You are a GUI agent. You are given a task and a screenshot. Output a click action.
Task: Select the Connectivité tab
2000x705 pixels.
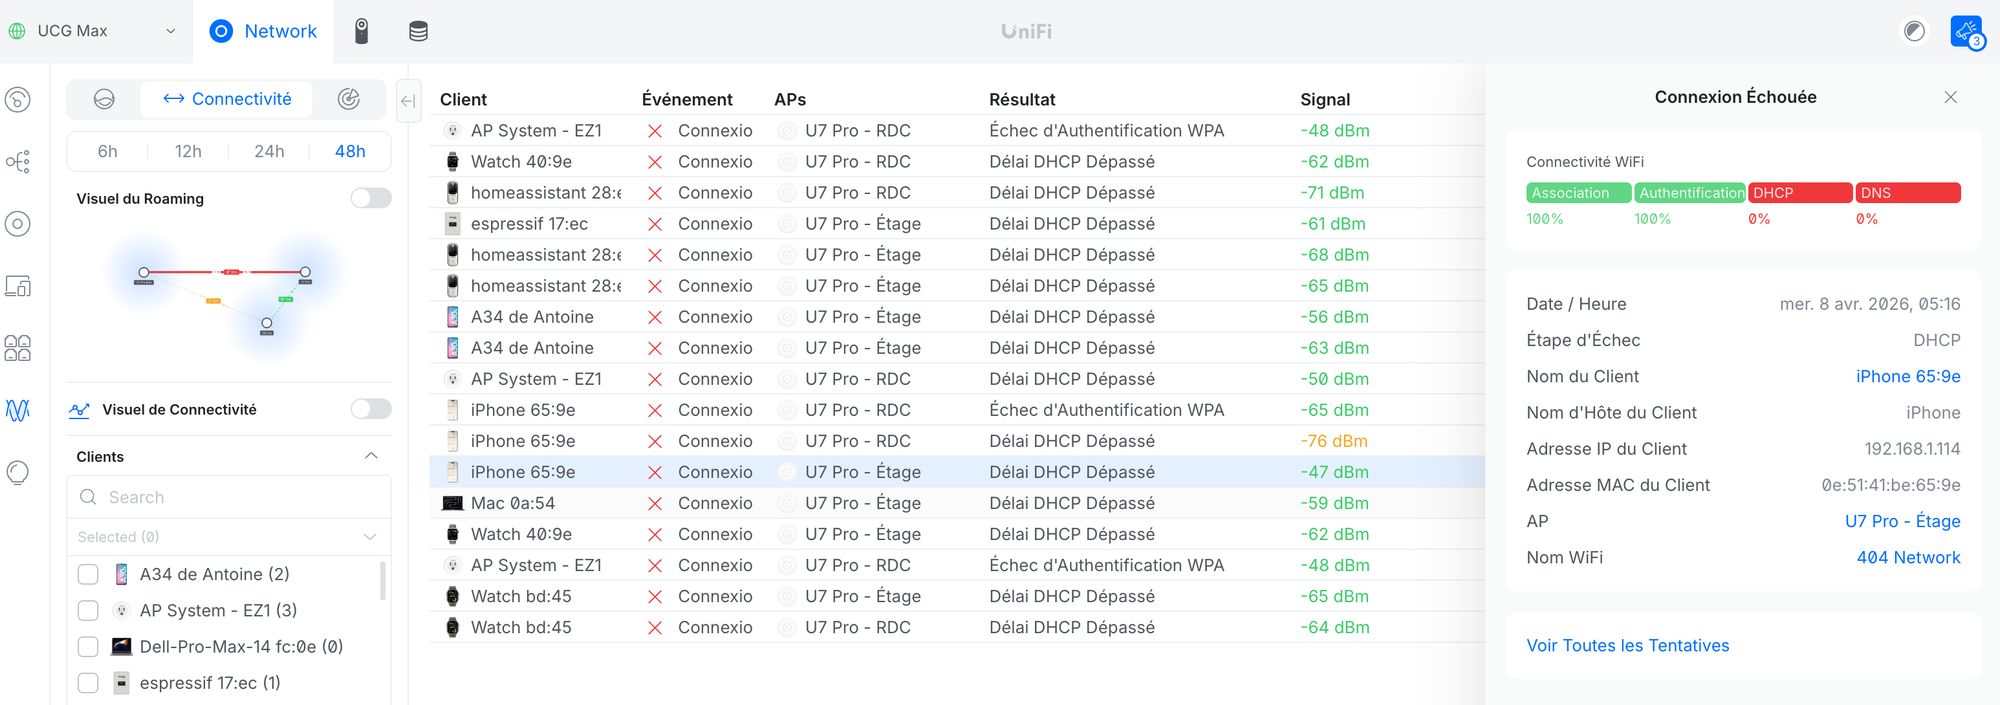pos(227,99)
